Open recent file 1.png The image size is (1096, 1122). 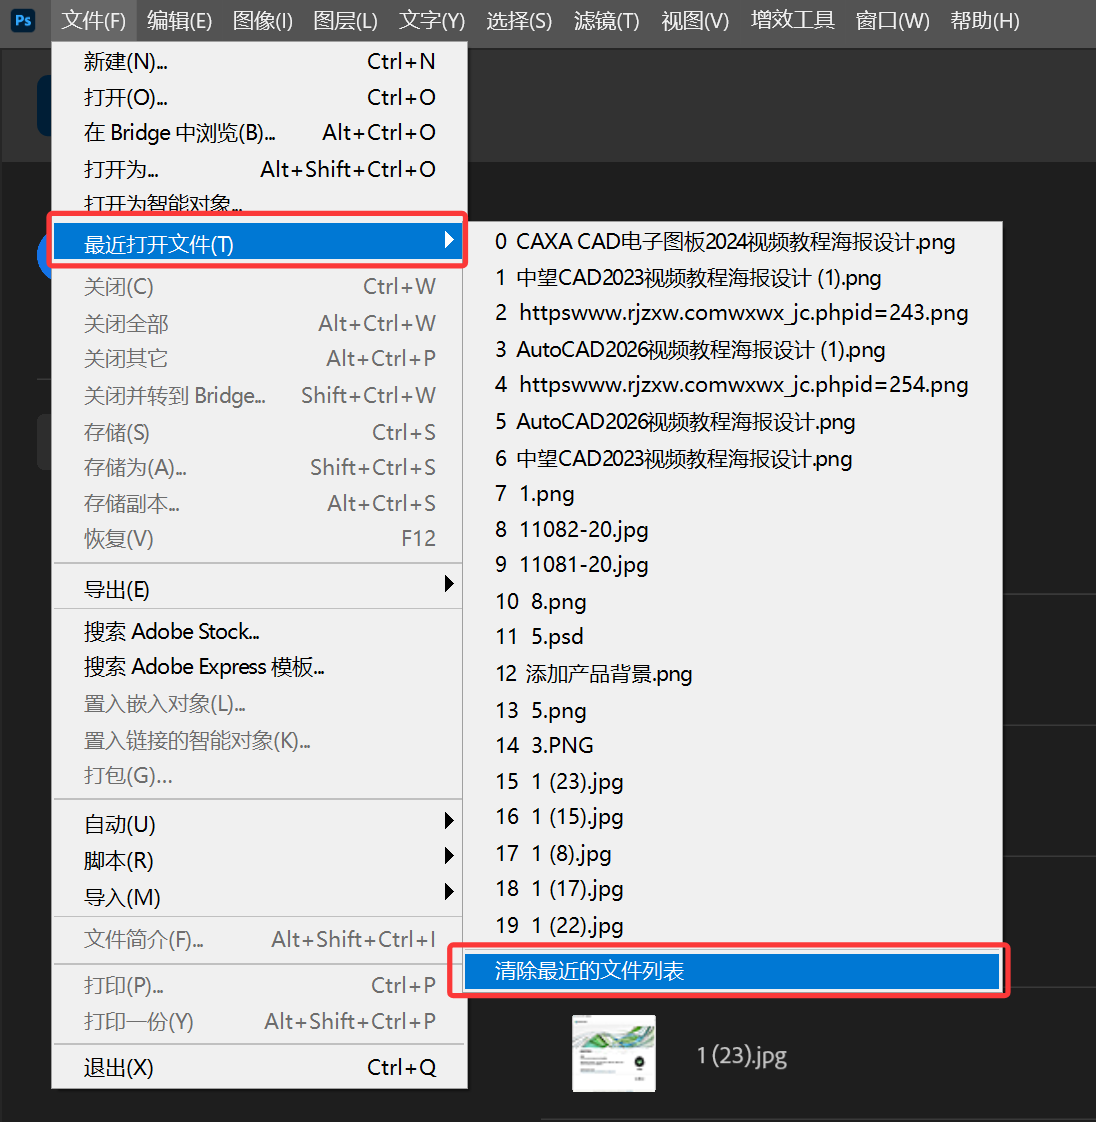(733, 494)
